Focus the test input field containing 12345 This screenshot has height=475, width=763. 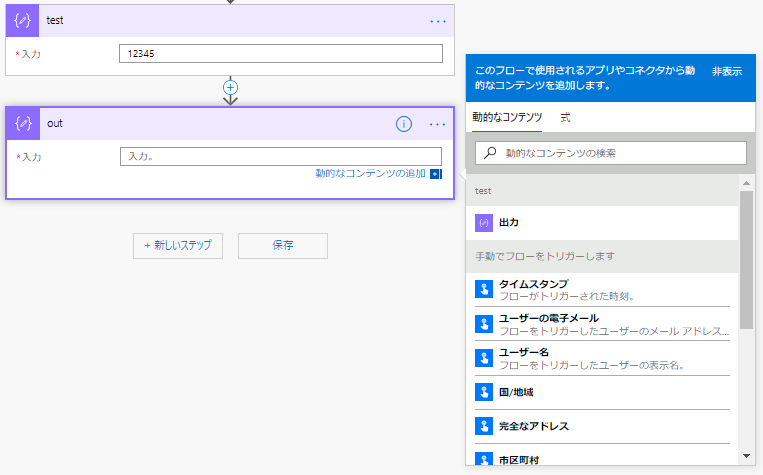pos(281,54)
